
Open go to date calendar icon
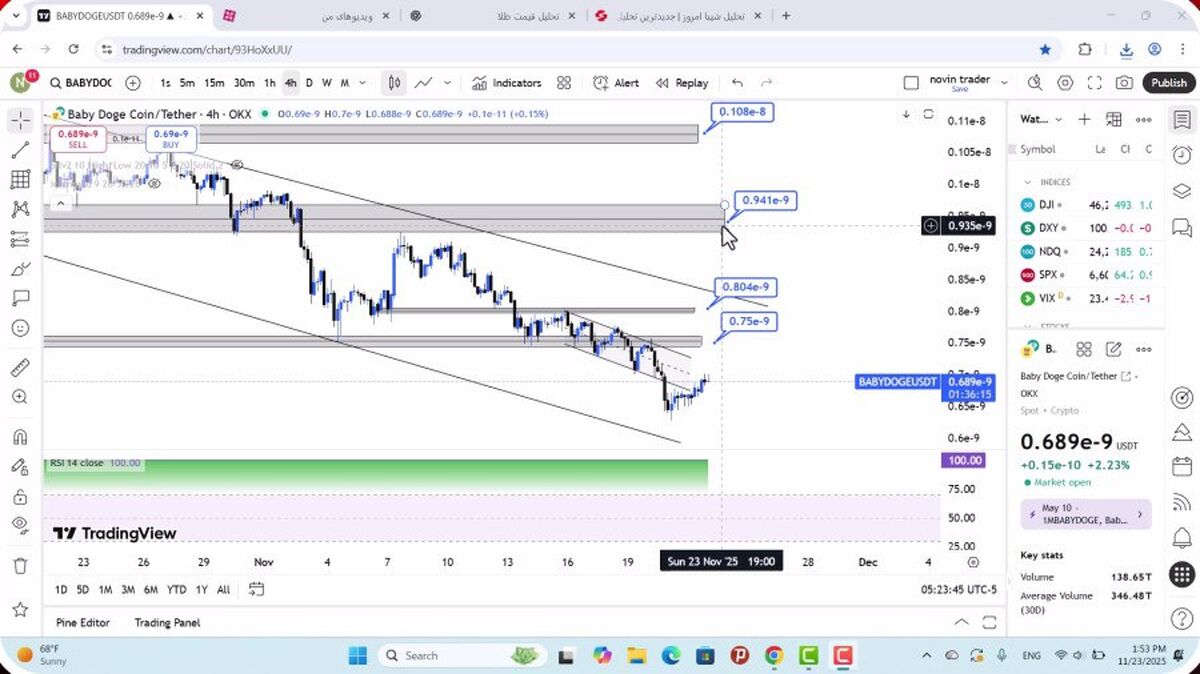pyautogui.click(x=257, y=589)
